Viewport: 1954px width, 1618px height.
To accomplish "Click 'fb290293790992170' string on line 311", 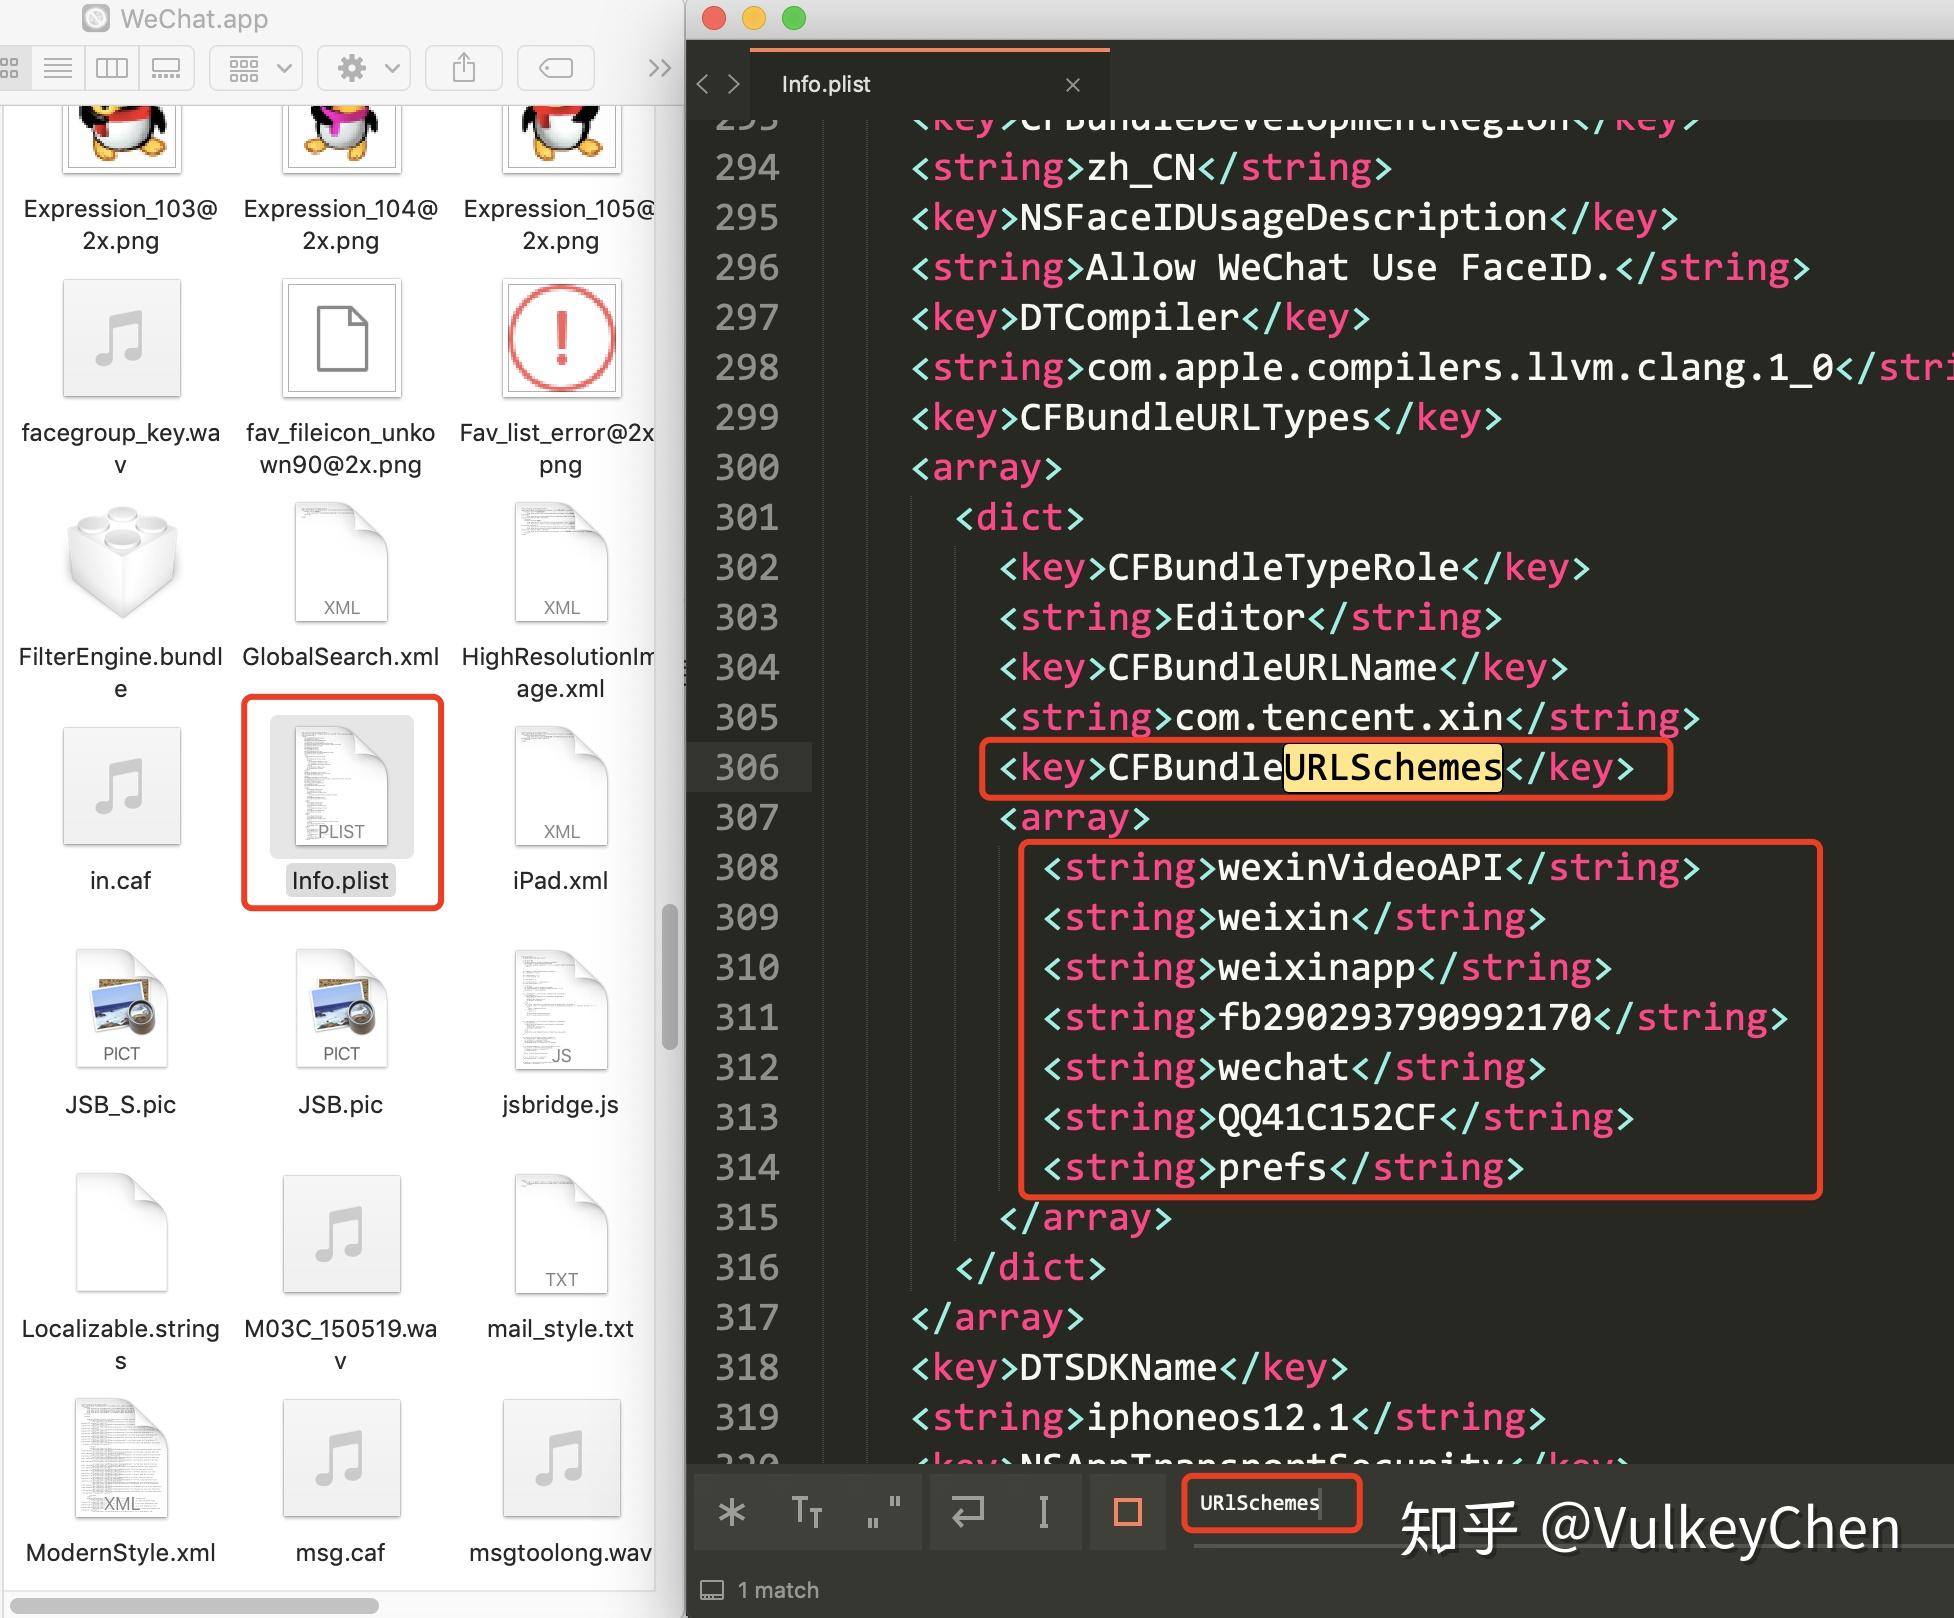I will [1404, 1017].
